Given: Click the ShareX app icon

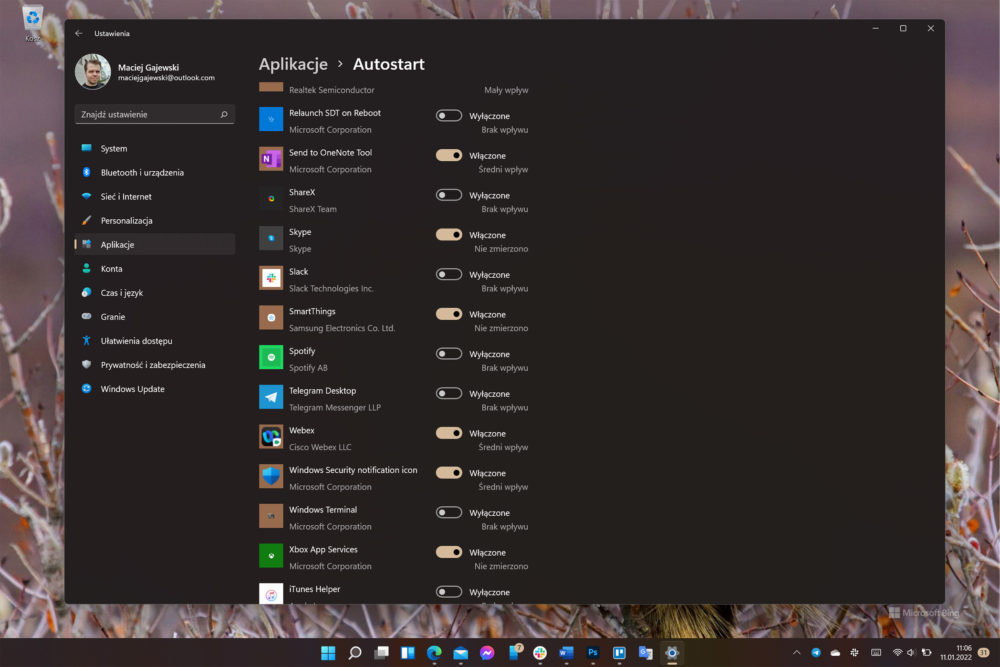Looking at the screenshot, I should coord(271,198).
